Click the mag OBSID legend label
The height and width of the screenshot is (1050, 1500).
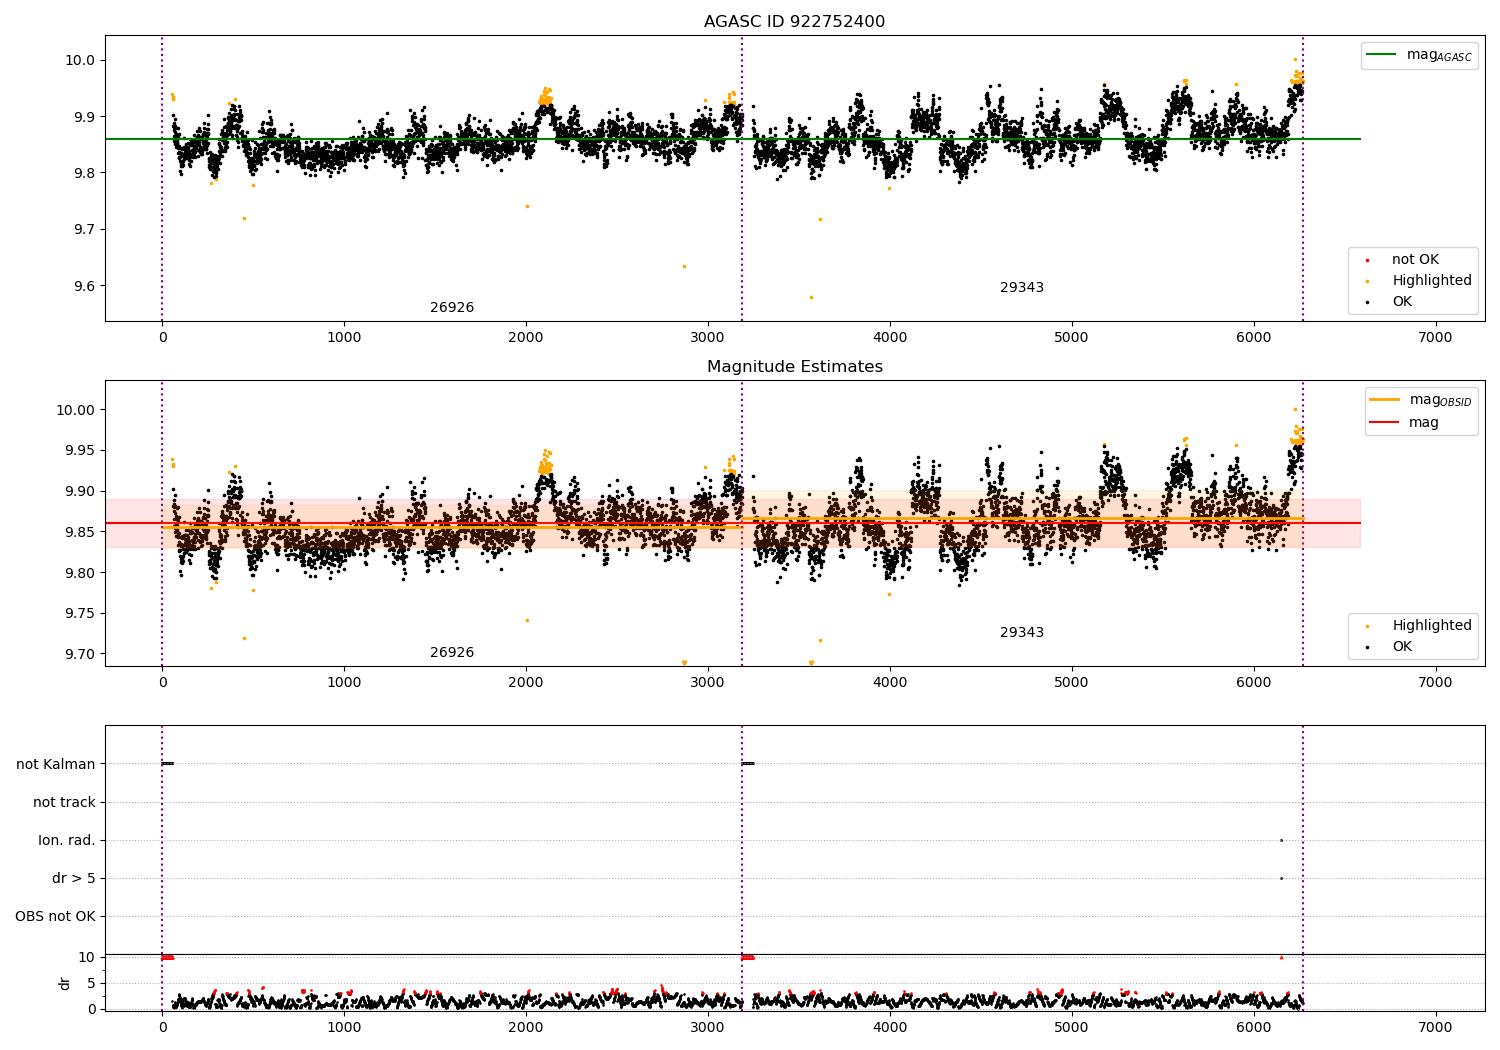click(x=1440, y=400)
